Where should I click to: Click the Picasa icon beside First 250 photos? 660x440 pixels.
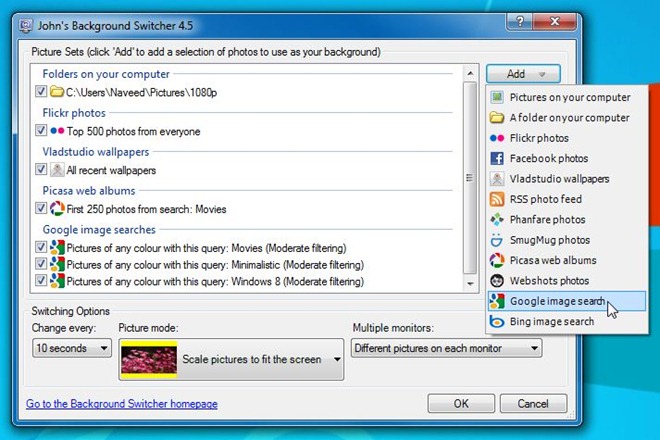click(57, 208)
